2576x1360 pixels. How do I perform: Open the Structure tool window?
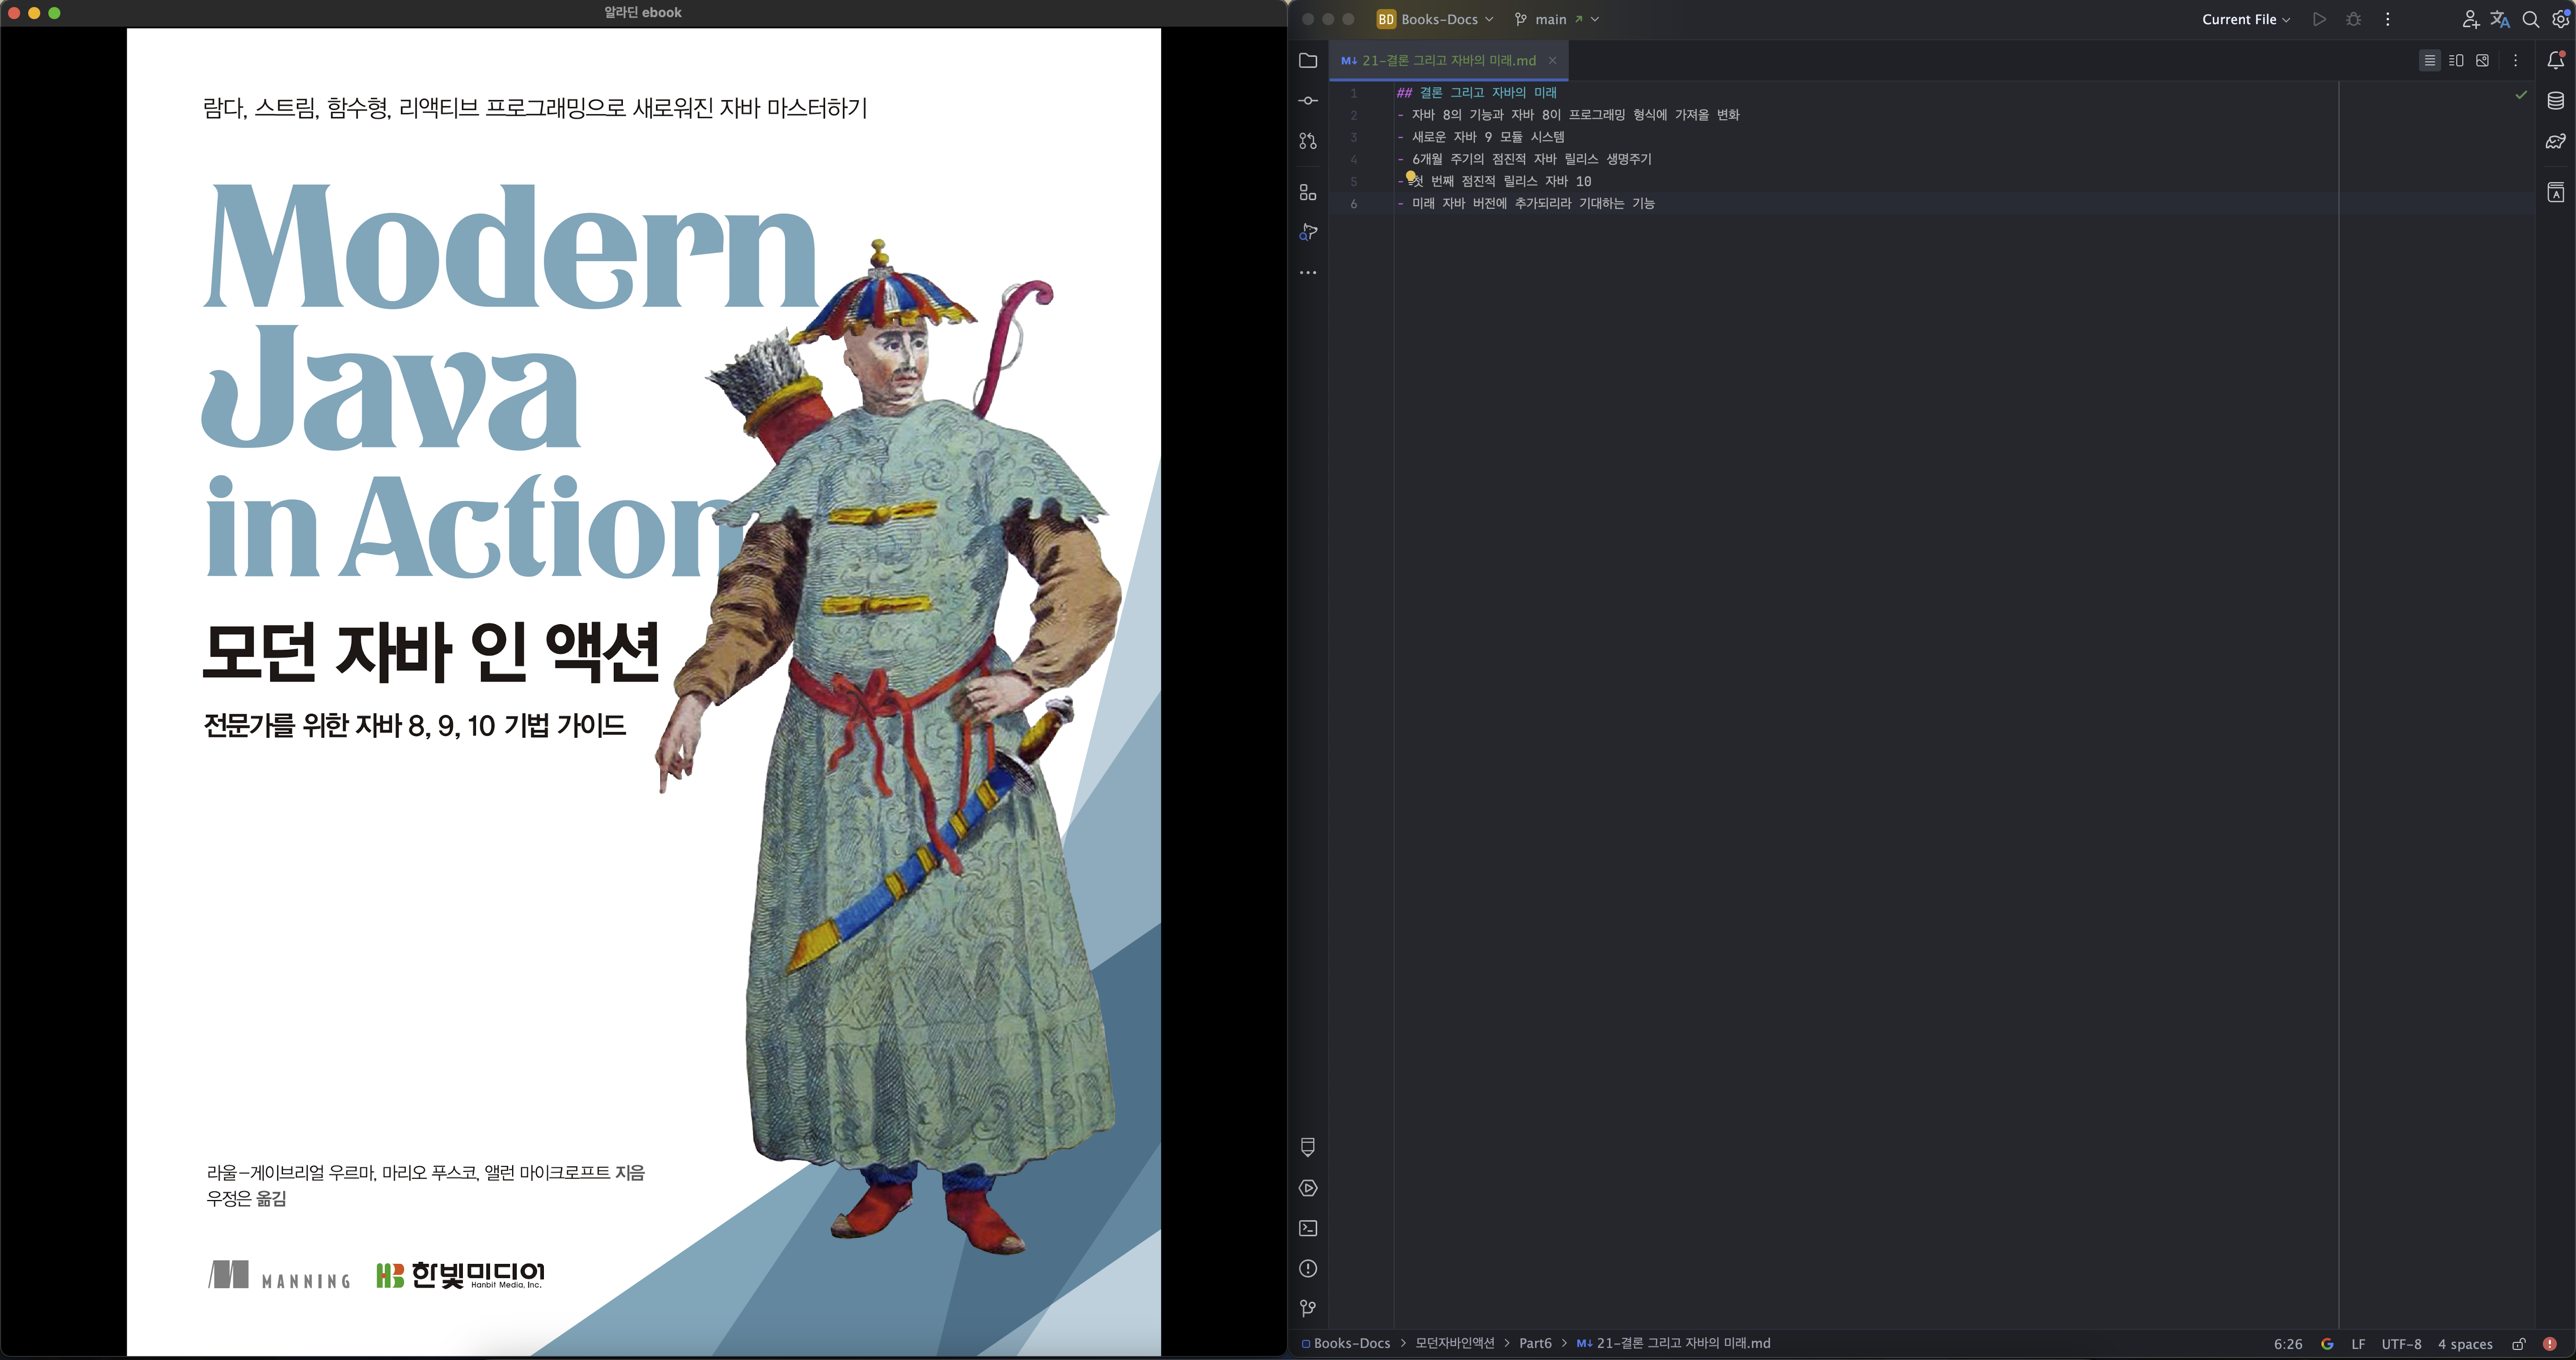pyautogui.click(x=1307, y=192)
